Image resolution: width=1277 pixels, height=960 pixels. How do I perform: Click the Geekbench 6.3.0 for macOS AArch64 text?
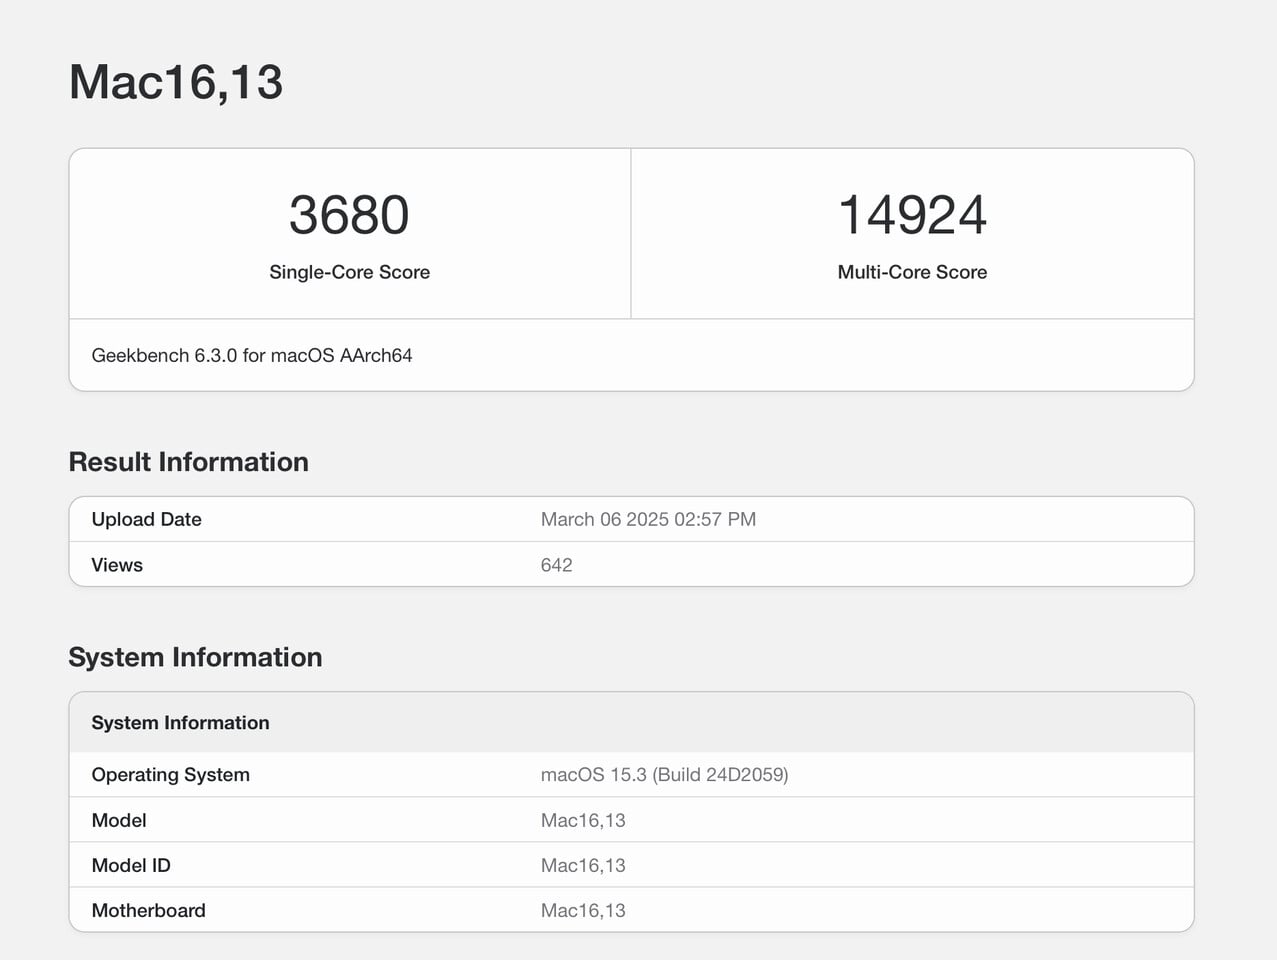[251, 355]
